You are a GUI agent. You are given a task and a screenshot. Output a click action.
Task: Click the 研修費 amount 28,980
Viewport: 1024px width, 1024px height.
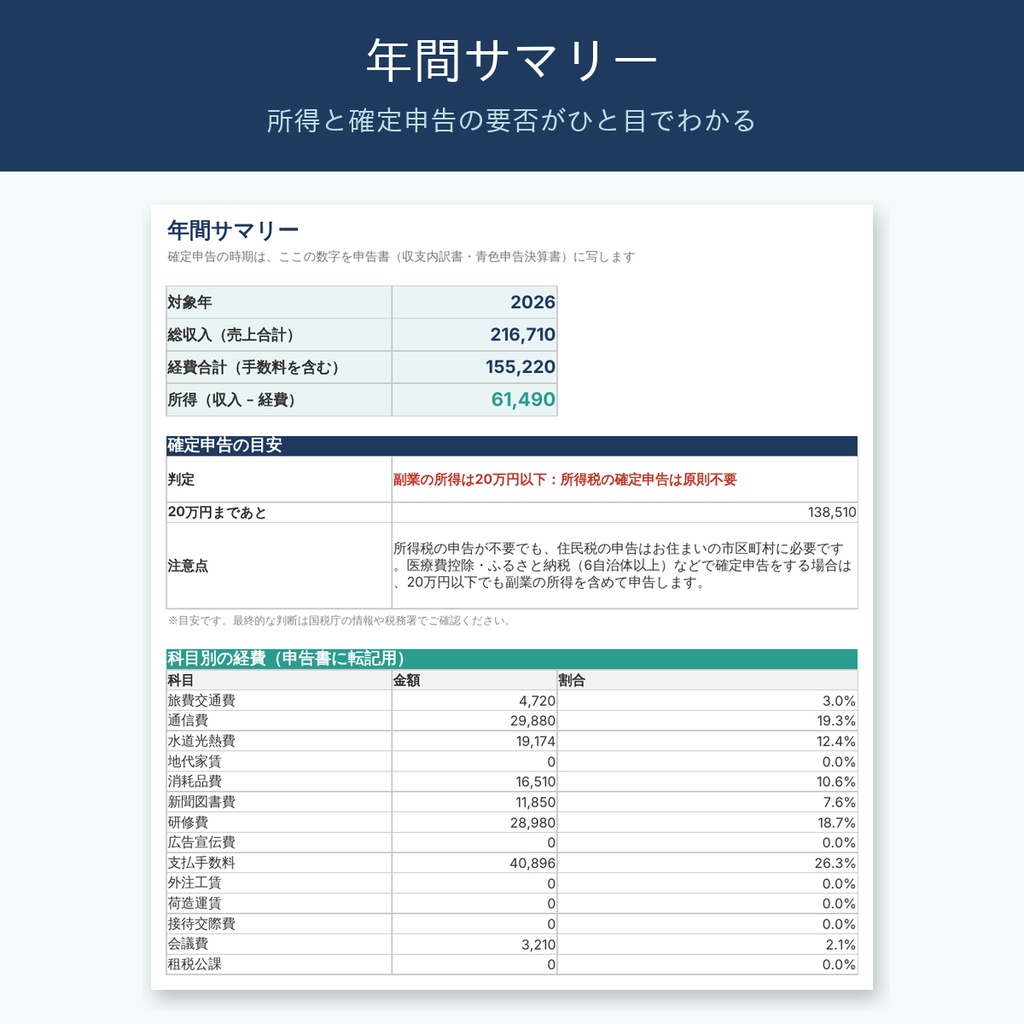pyautogui.click(x=532, y=822)
